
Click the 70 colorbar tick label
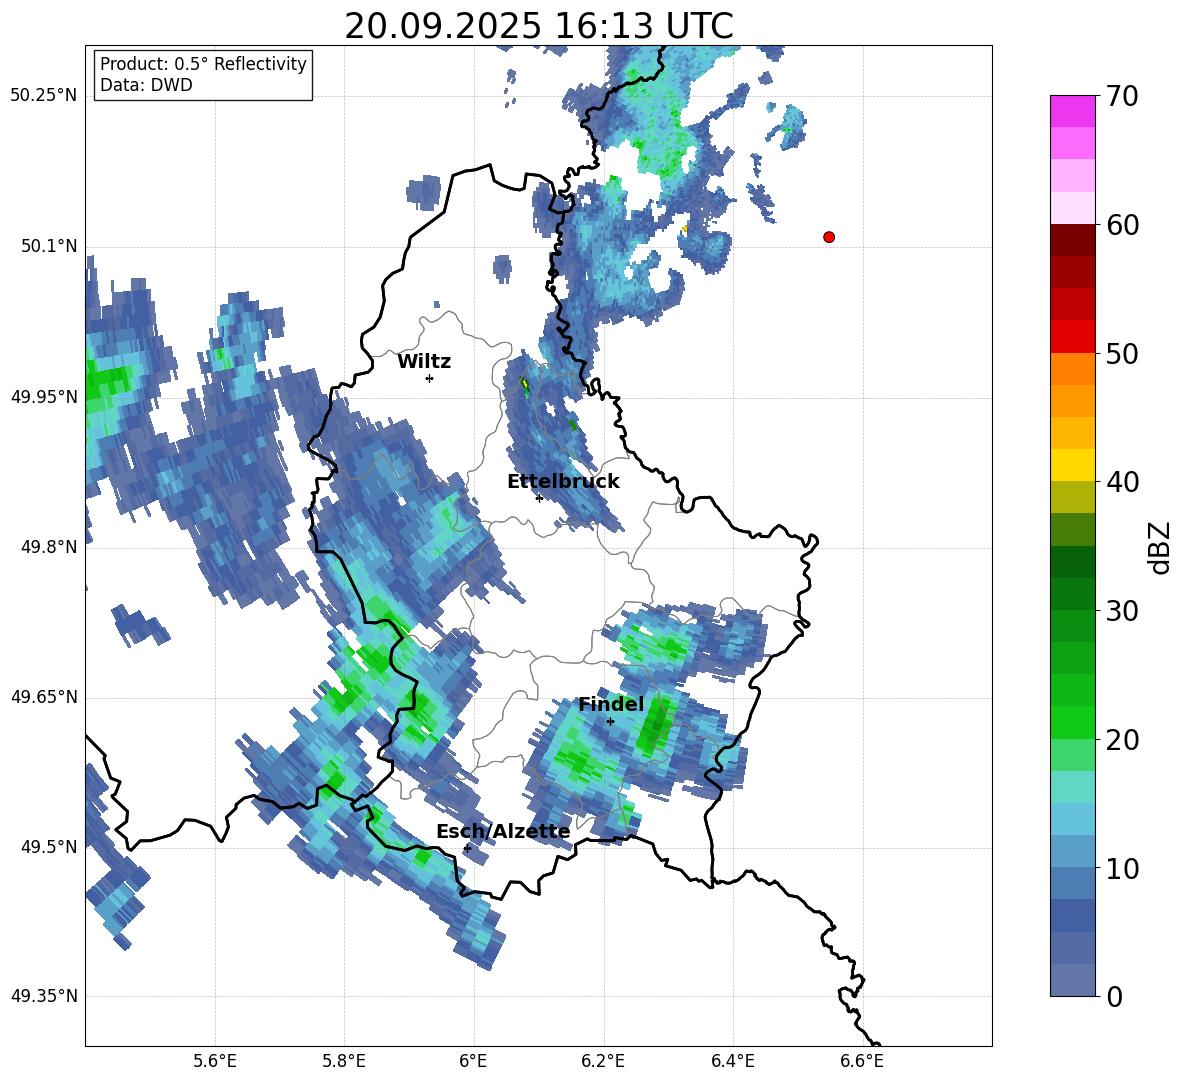pyautogui.click(x=1122, y=97)
